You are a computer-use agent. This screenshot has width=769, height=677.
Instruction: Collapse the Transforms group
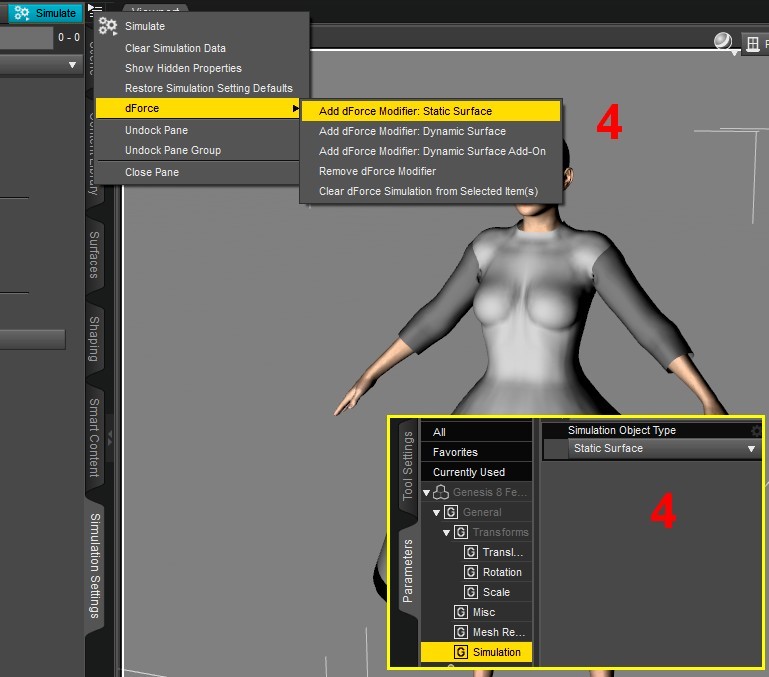[x=446, y=533]
